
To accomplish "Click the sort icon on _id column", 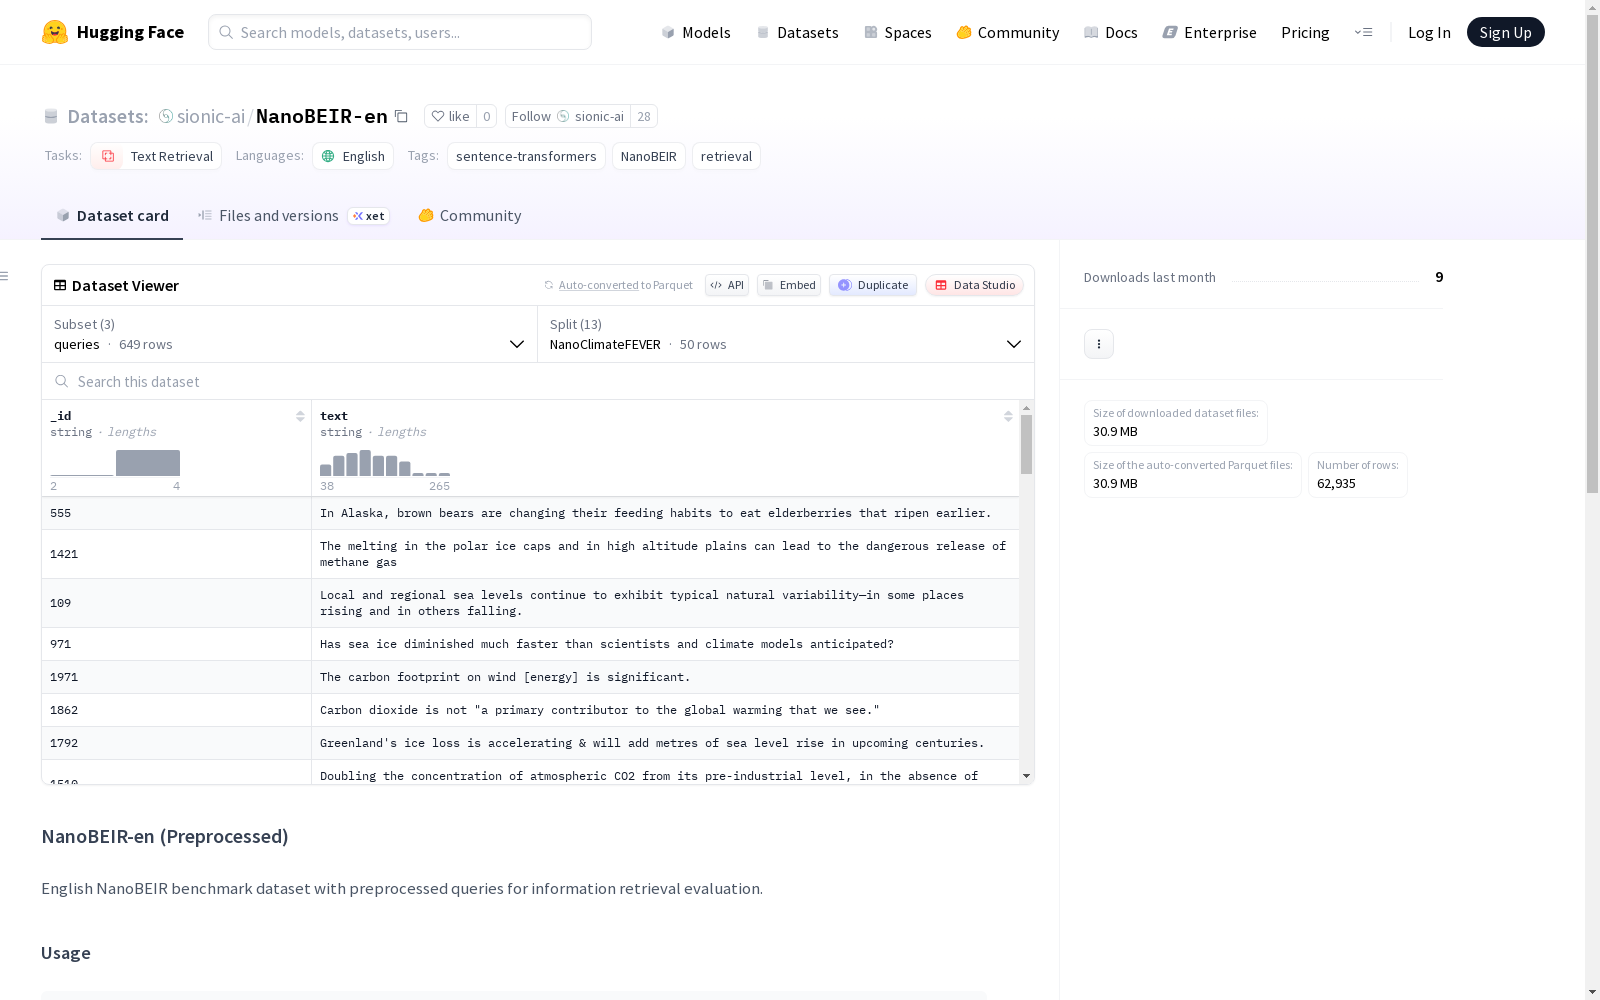I will point(300,416).
